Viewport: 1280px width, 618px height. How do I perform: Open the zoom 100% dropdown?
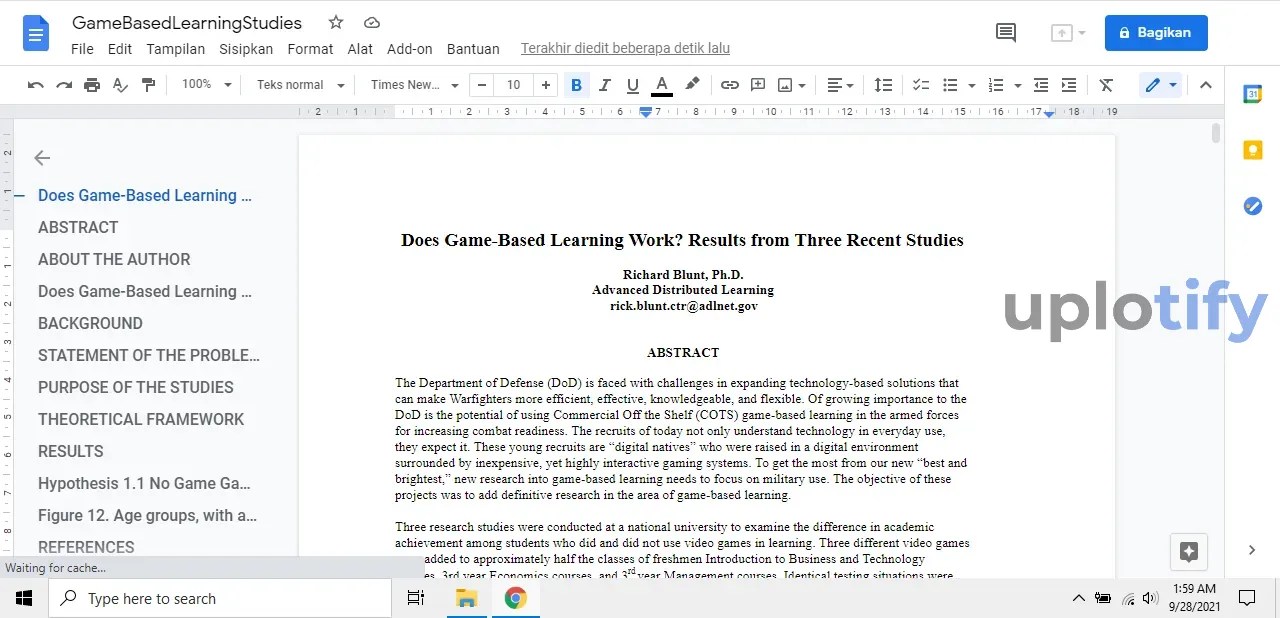click(x=206, y=85)
